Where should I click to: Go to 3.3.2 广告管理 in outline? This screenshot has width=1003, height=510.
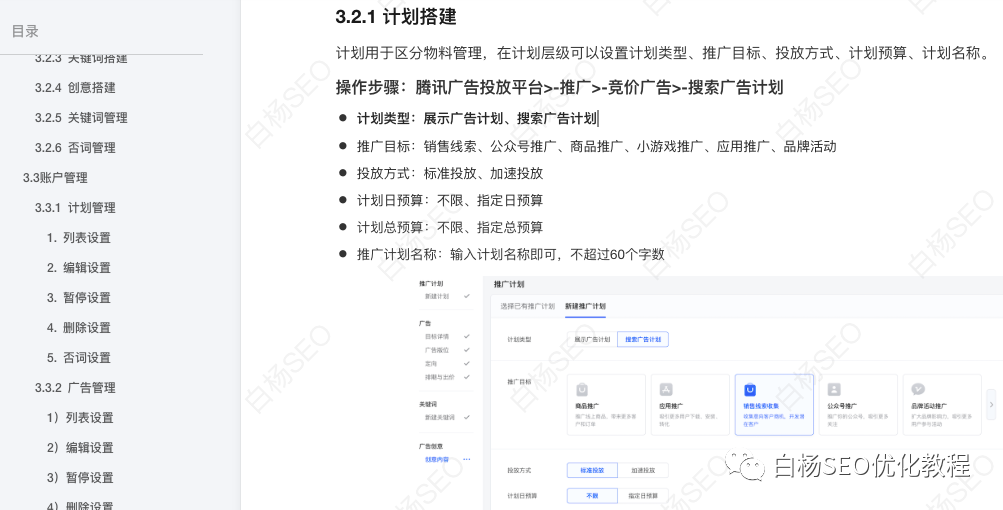(x=75, y=388)
